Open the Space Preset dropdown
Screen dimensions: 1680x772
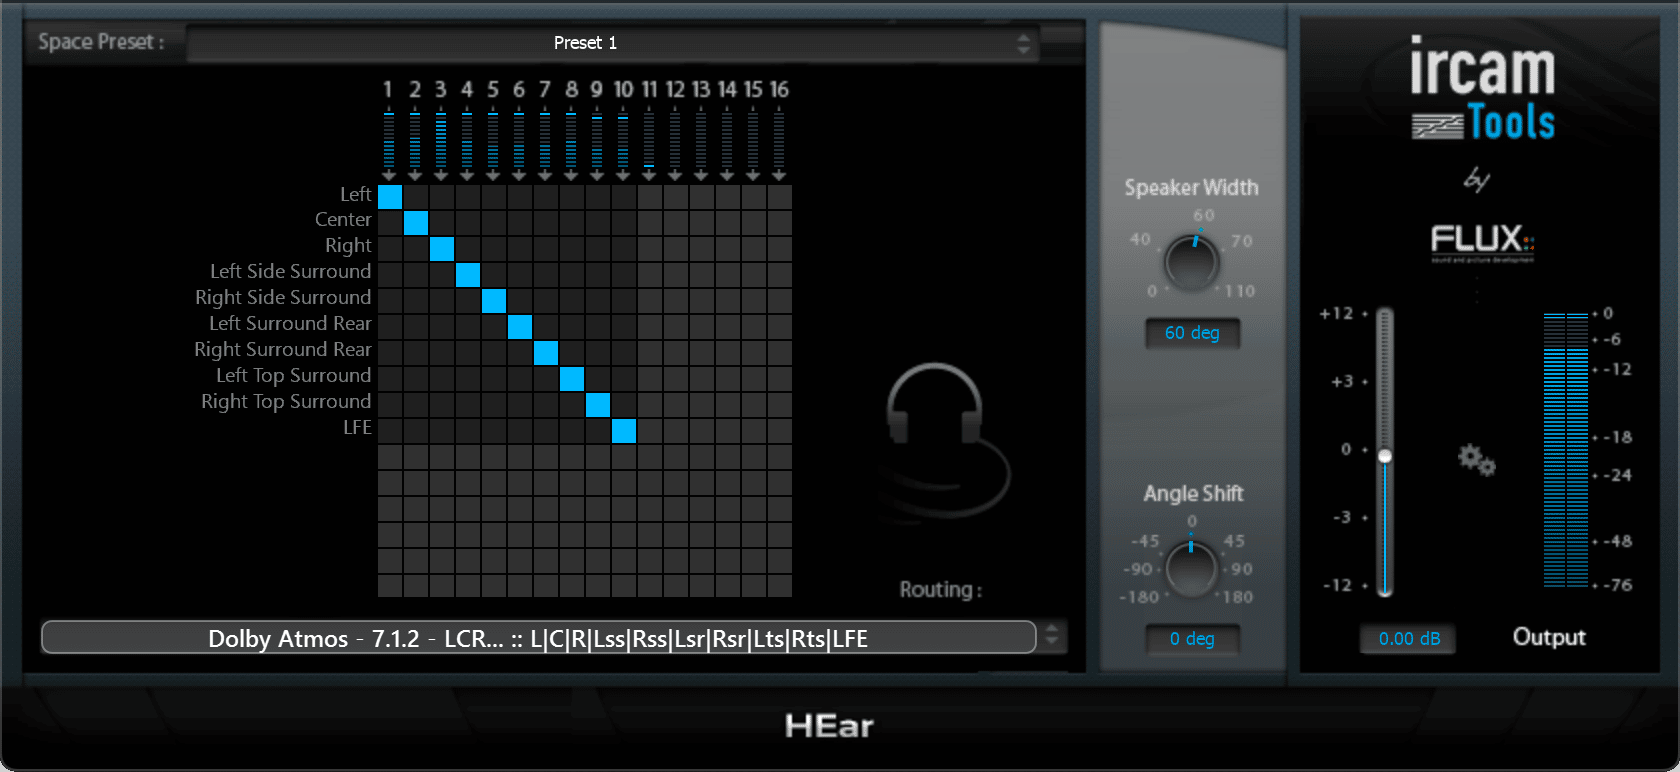coord(612,43)
